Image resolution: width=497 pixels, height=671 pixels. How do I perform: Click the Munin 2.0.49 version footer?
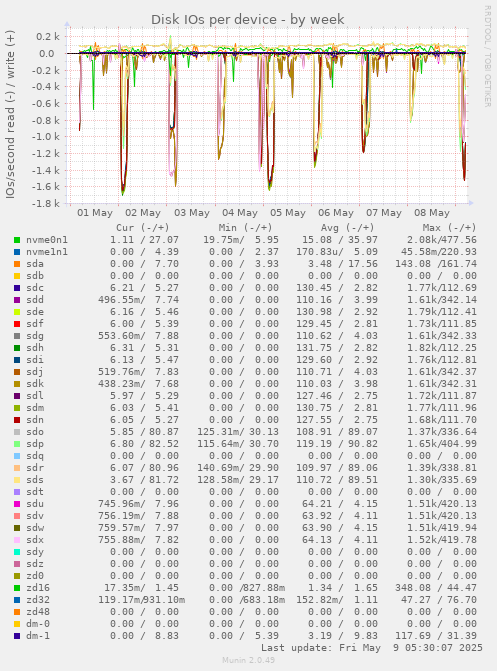tap(248, 660)
